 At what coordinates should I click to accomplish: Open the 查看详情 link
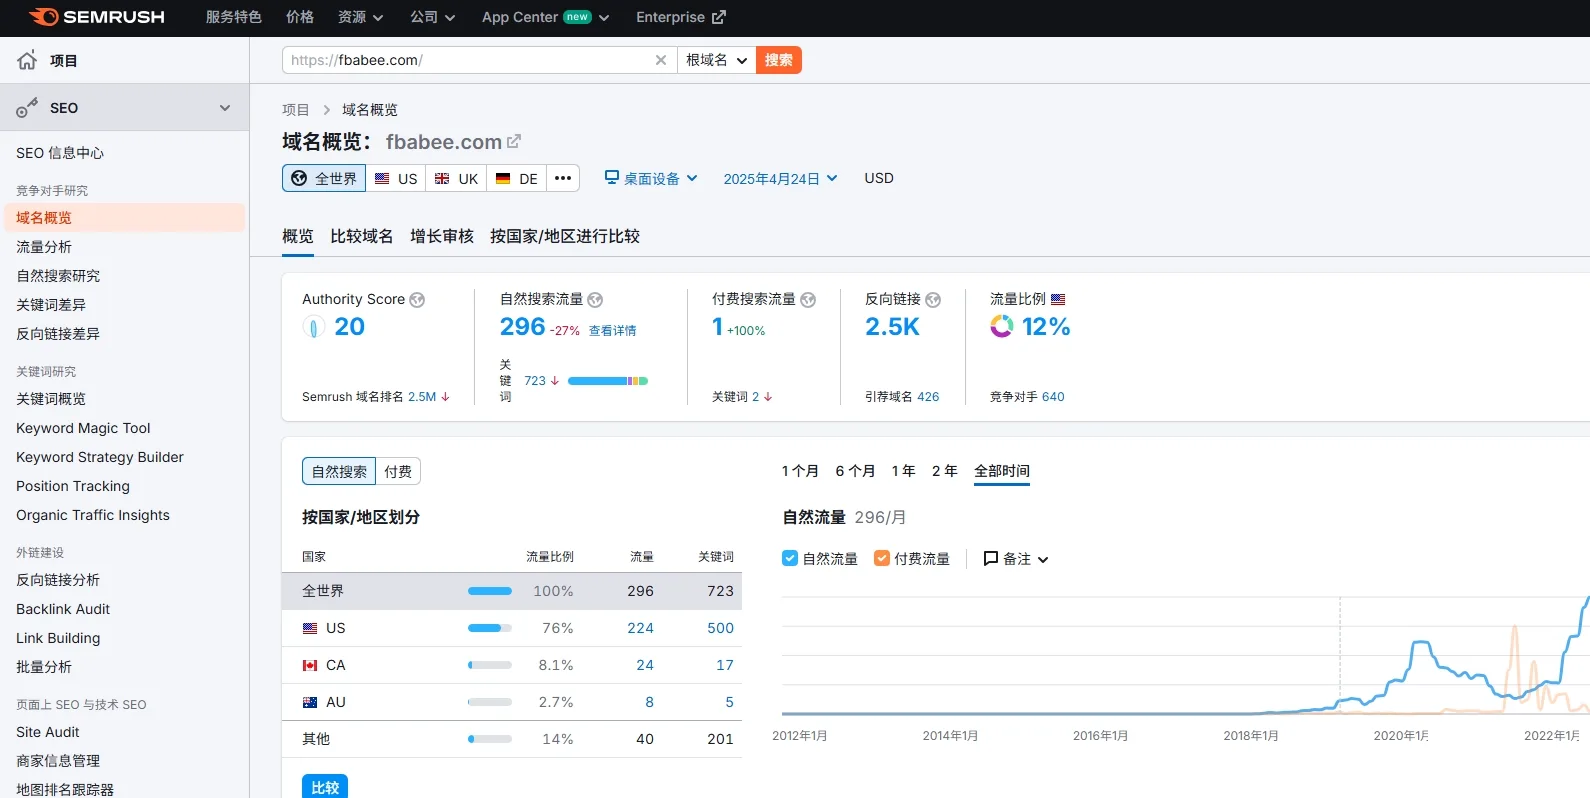click(612, 331)
